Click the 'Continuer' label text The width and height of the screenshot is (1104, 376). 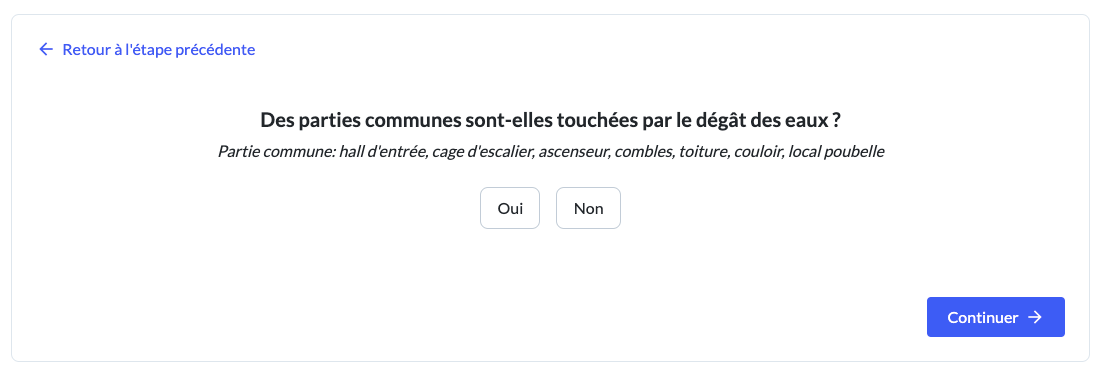pyautogui.click(x=983, y=318)
